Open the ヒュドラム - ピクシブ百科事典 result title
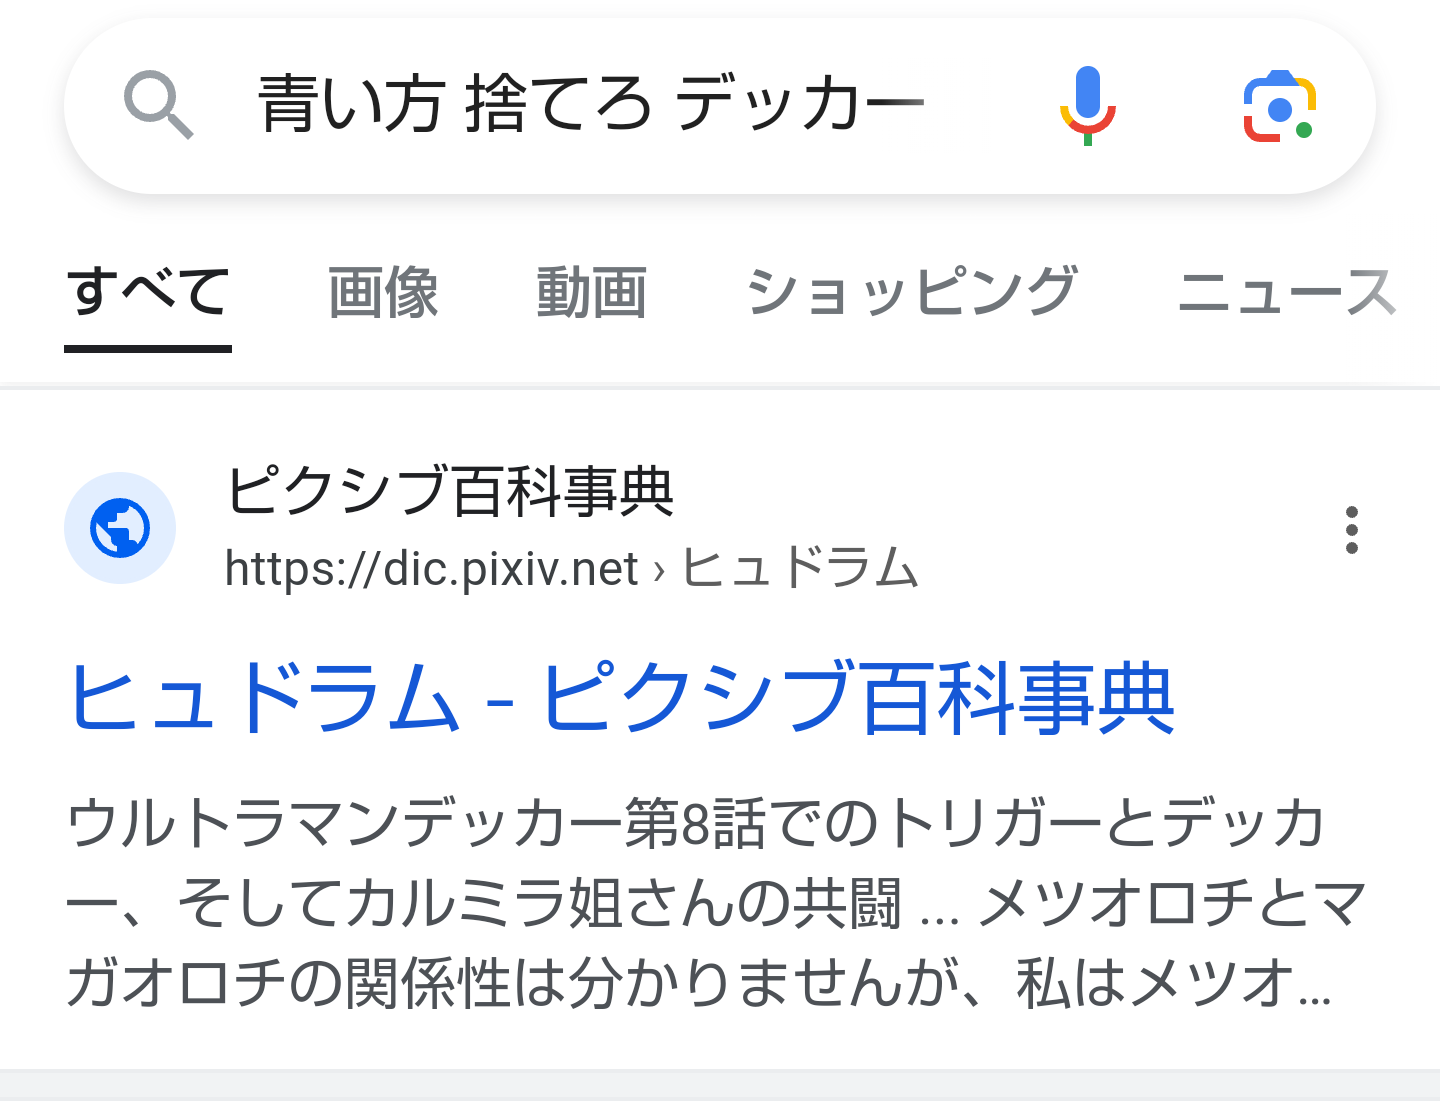 point(621,699)
